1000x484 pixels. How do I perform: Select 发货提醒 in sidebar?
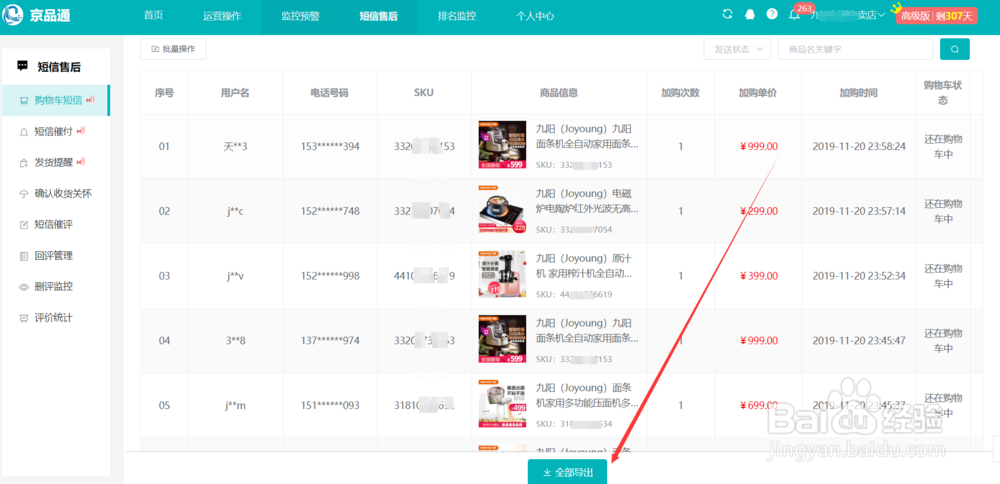(x=55, y=163)
